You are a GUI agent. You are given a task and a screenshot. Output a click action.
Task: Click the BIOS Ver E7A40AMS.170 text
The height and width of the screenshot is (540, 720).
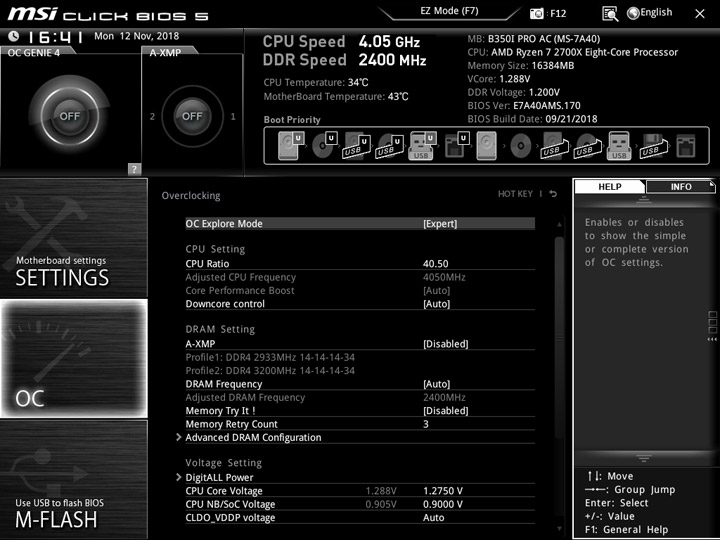tap(524, 106)
